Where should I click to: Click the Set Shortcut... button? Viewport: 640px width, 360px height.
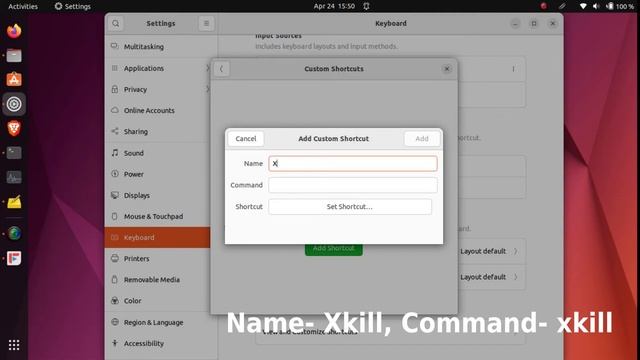tap(350, 207)
